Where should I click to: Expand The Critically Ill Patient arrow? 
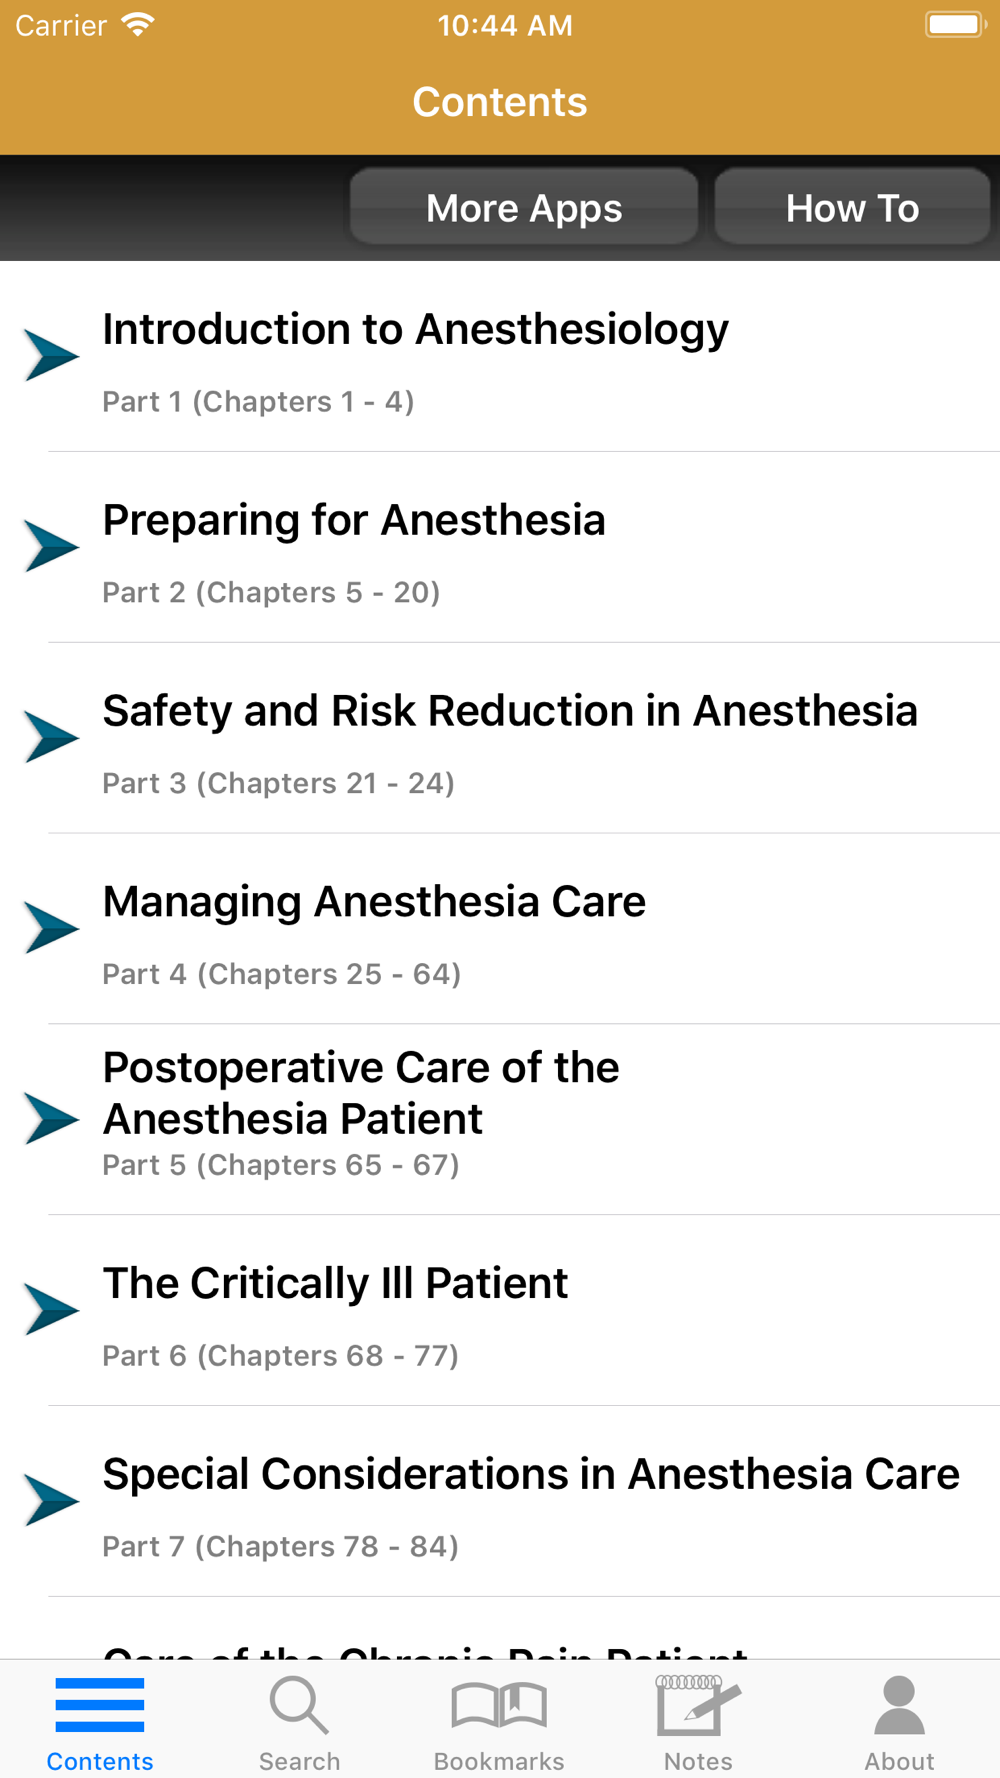51,1310
